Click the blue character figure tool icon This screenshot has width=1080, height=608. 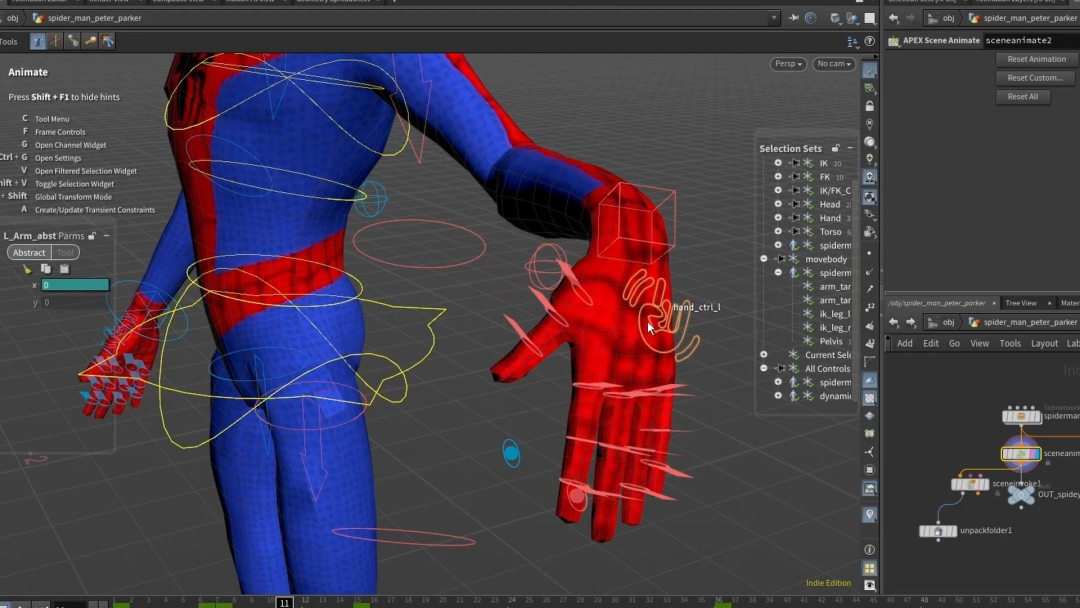tap(107, 41)
